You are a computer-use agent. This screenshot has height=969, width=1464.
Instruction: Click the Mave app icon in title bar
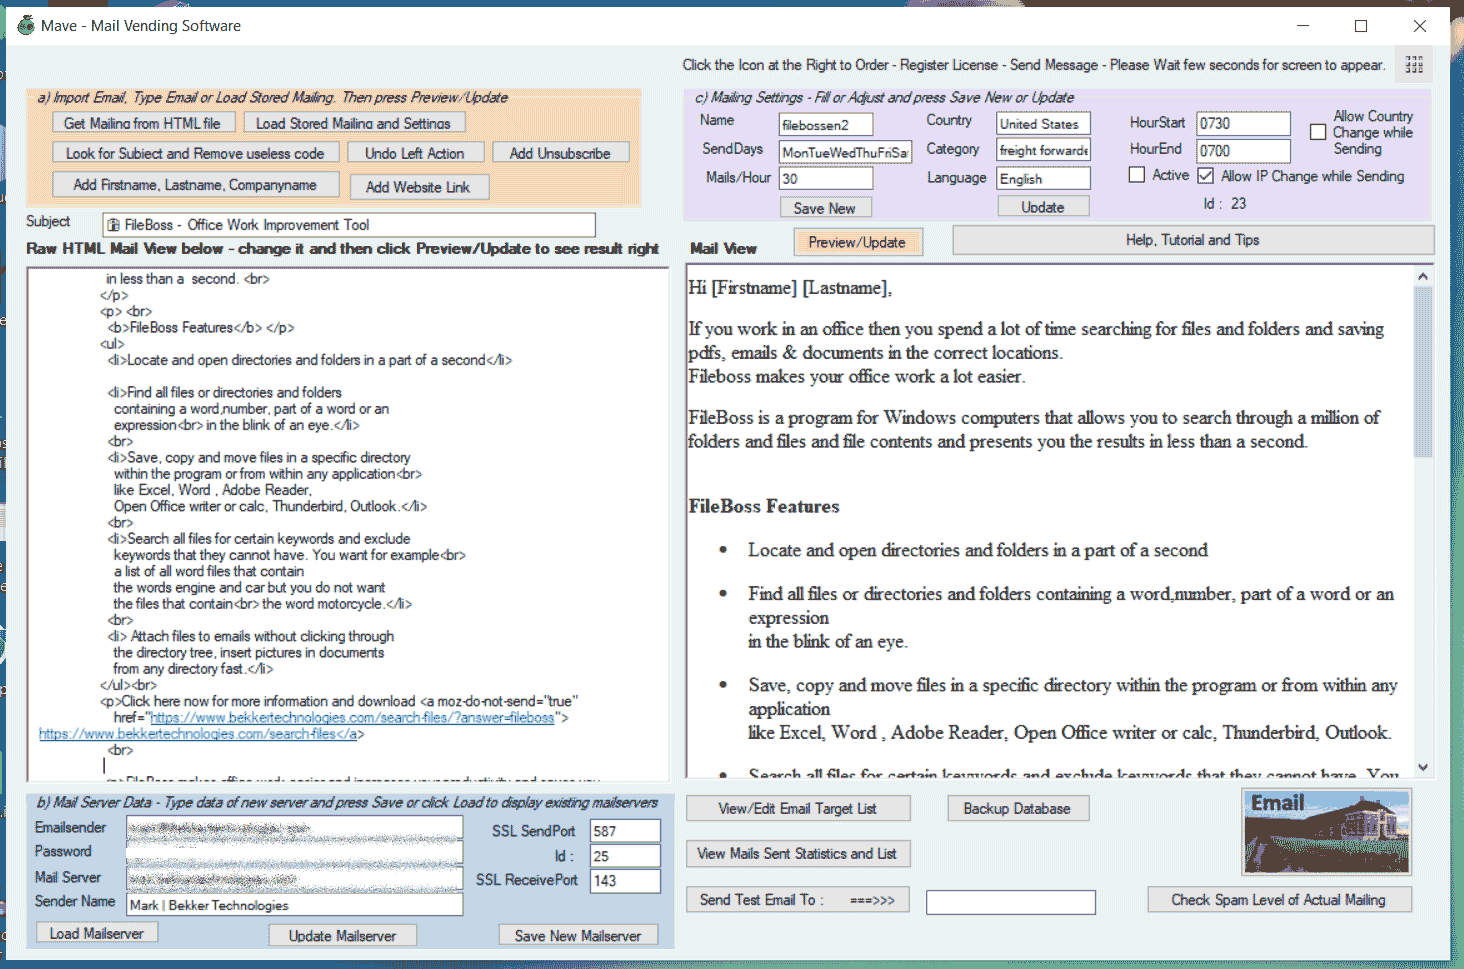coord(25,25)
